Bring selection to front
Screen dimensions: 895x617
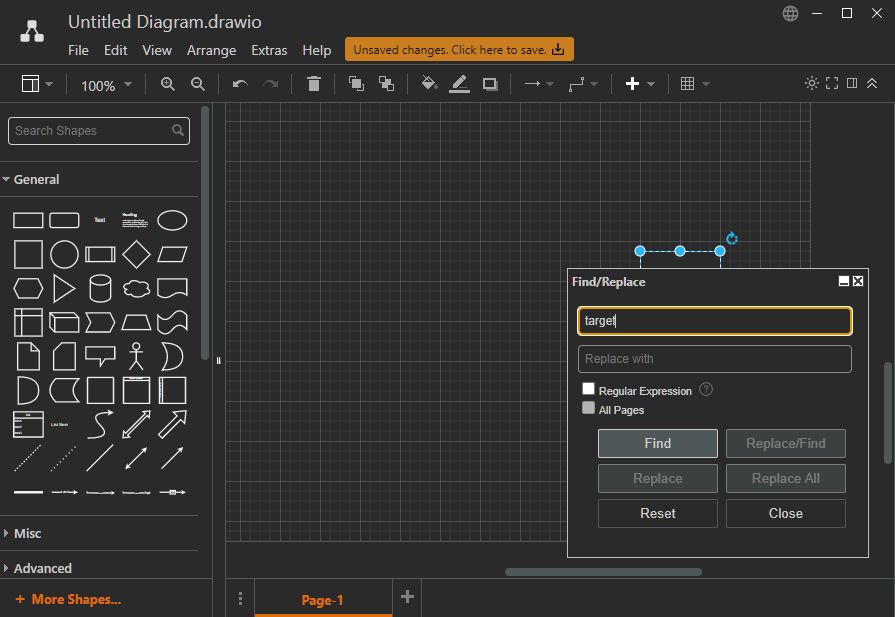click(x=356, y=84)
